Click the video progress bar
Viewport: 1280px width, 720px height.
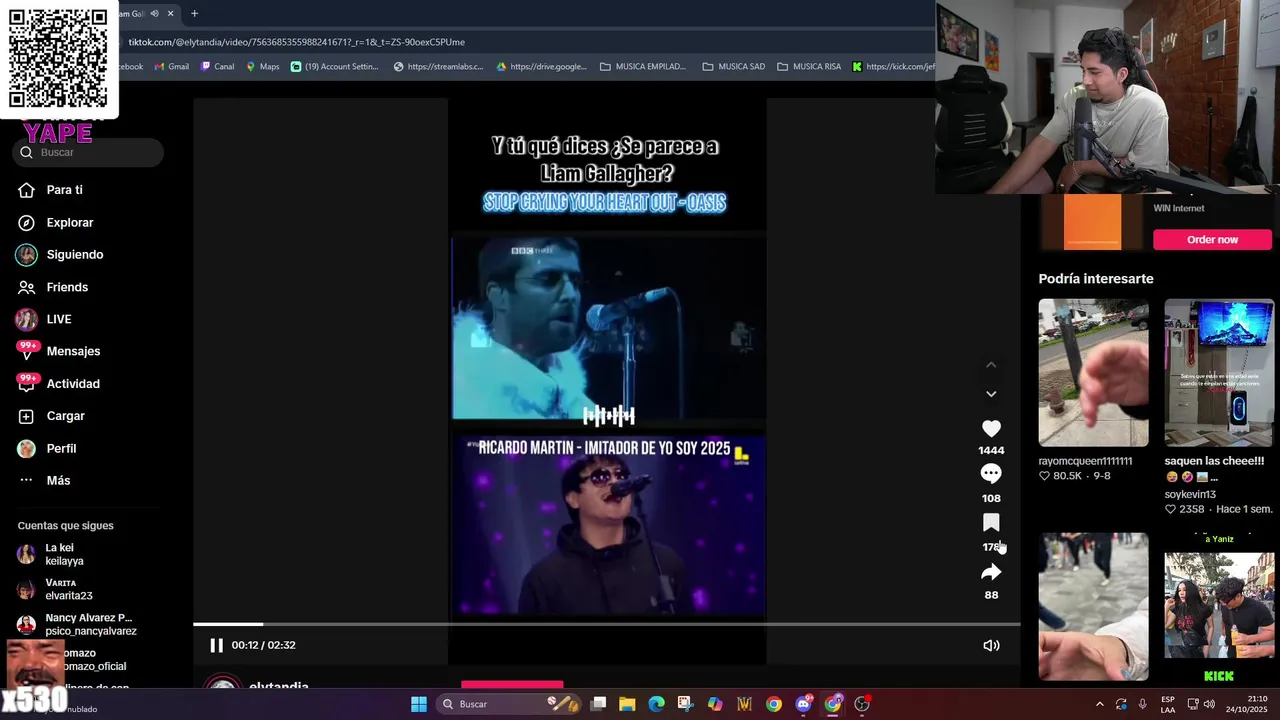click(x=607, y=624)
